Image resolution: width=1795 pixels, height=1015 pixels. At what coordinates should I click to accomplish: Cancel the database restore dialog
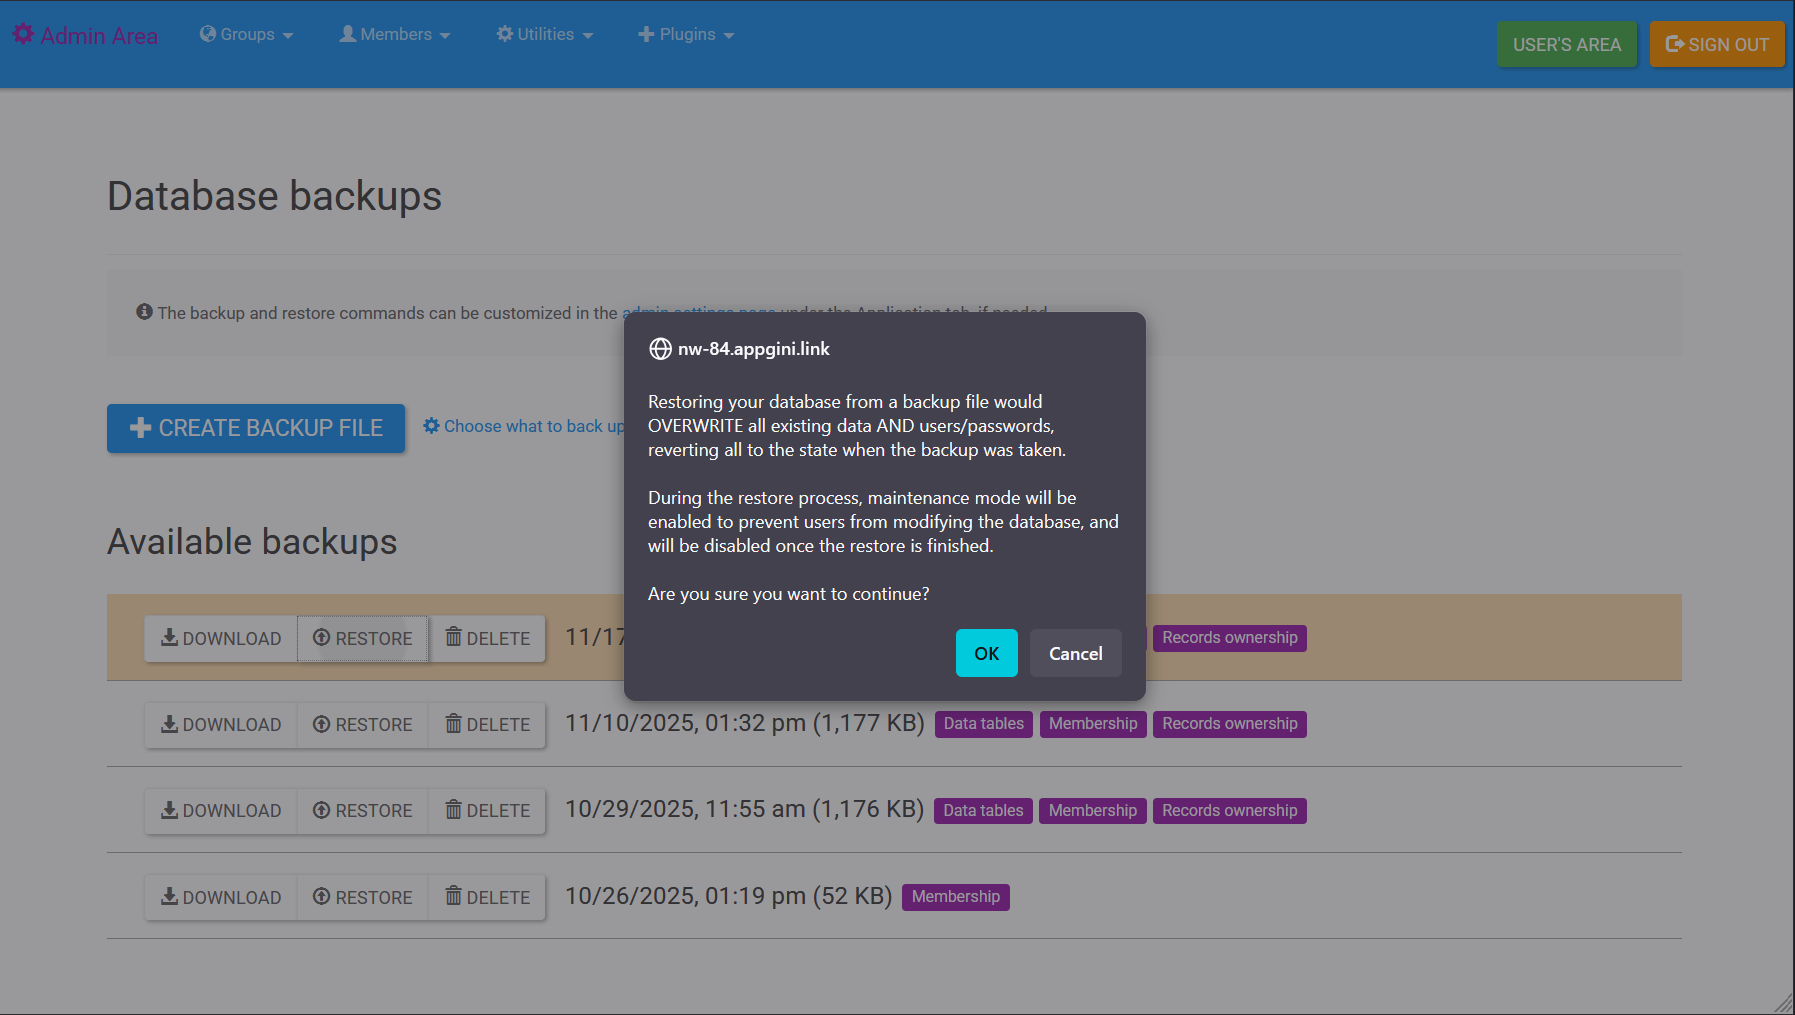1075,653
